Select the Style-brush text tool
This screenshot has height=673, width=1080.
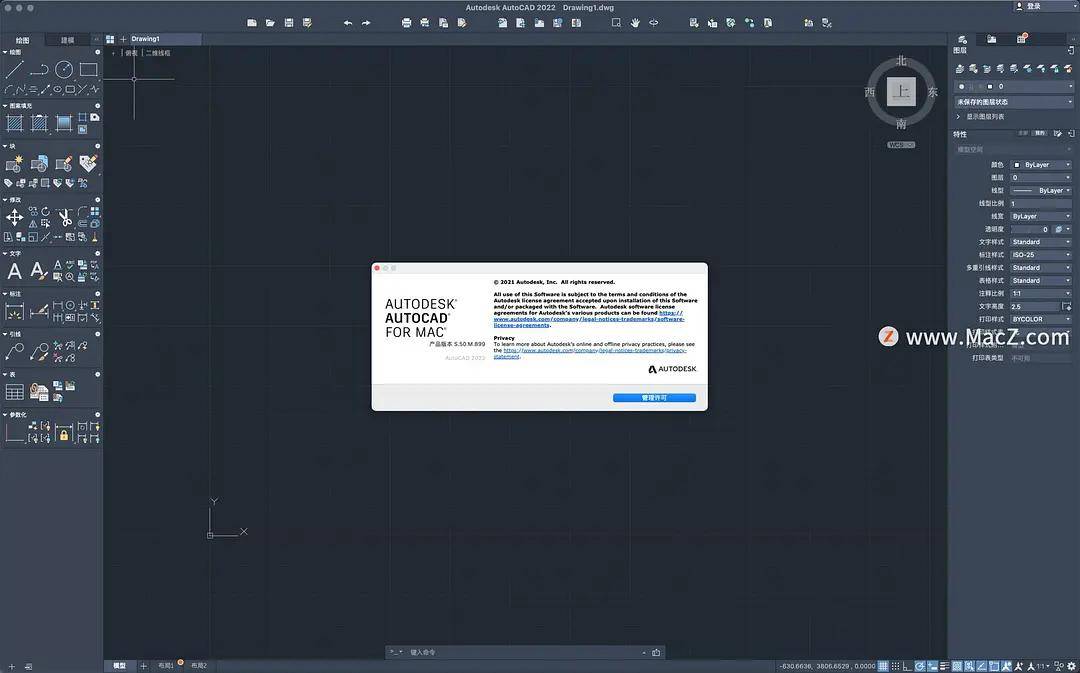pyautogui.click(x=39, y=271)
